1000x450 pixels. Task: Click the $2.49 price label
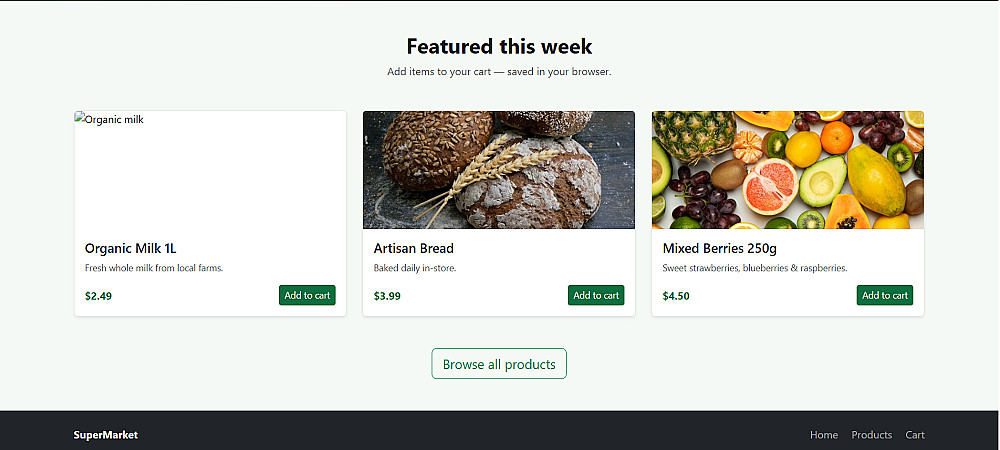click(98, 296)
